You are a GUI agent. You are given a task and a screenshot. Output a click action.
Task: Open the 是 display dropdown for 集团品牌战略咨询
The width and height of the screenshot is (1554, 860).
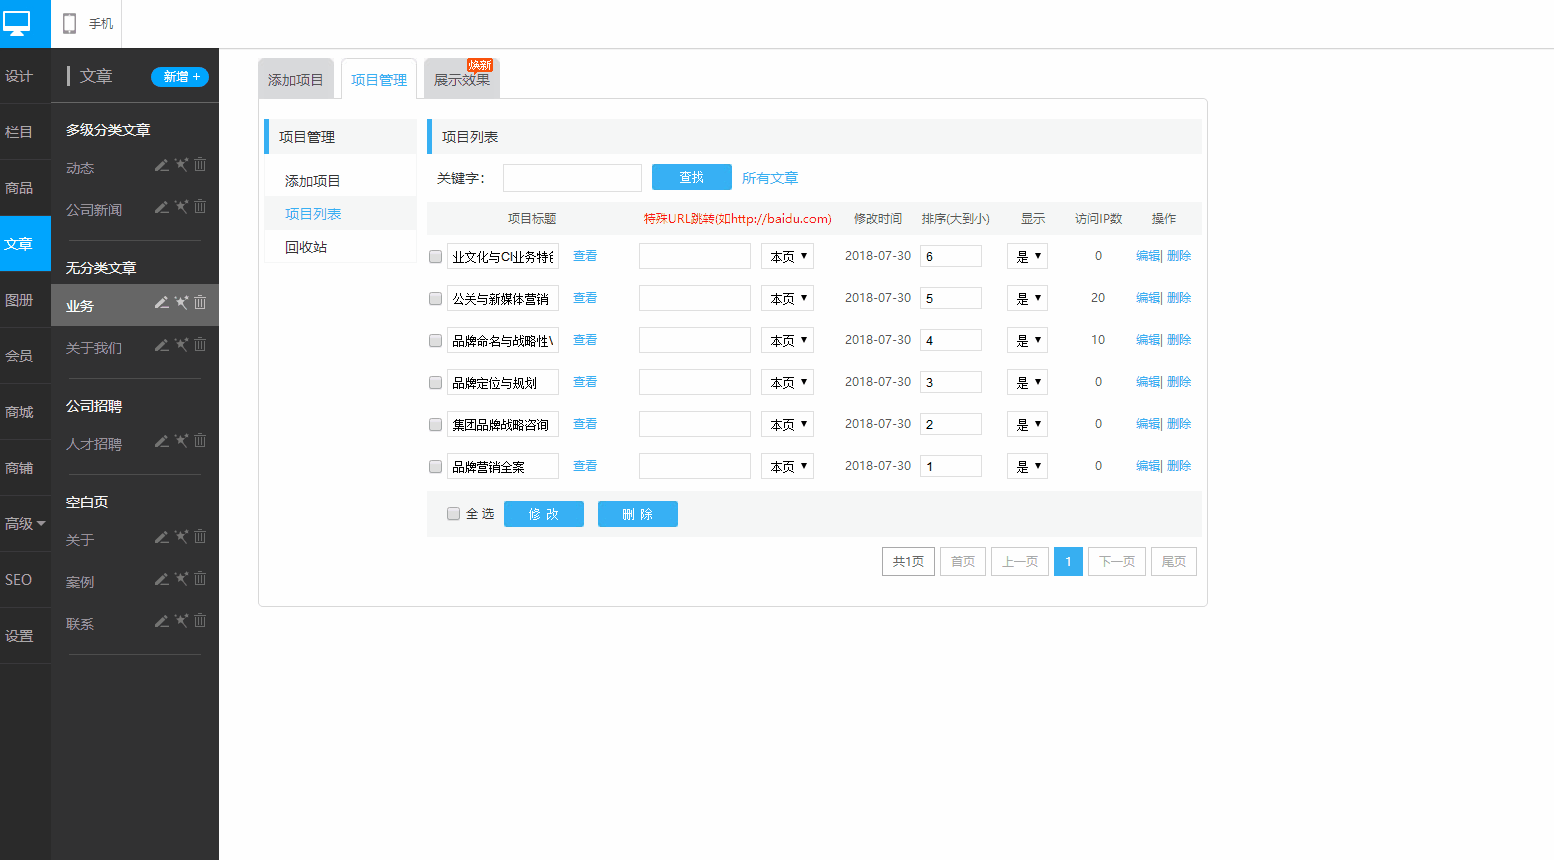1027,424
